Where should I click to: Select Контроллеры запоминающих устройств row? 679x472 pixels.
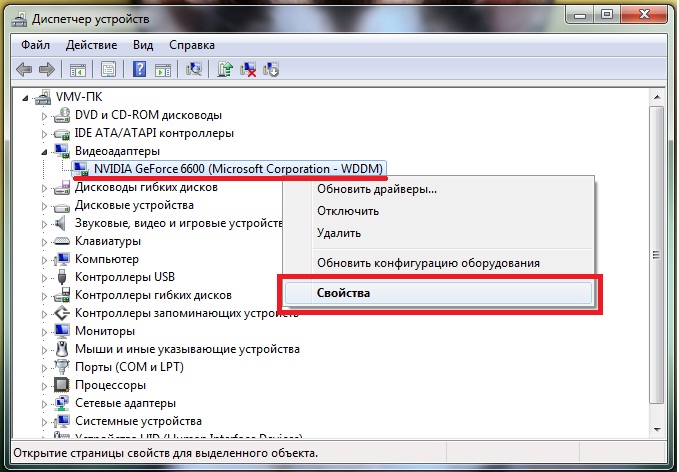point(187,313)
